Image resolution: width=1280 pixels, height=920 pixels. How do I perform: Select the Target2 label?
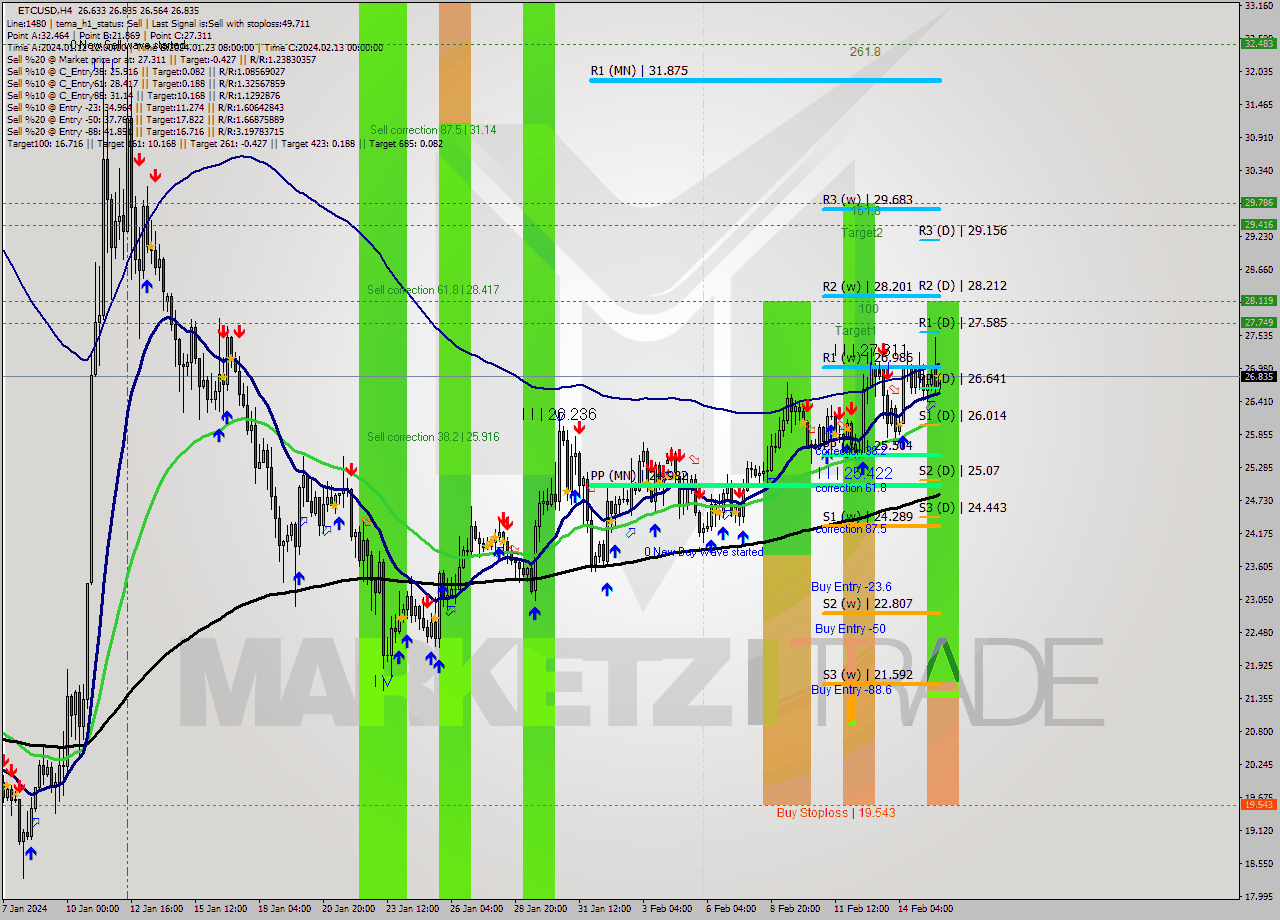tap(862, 233)
